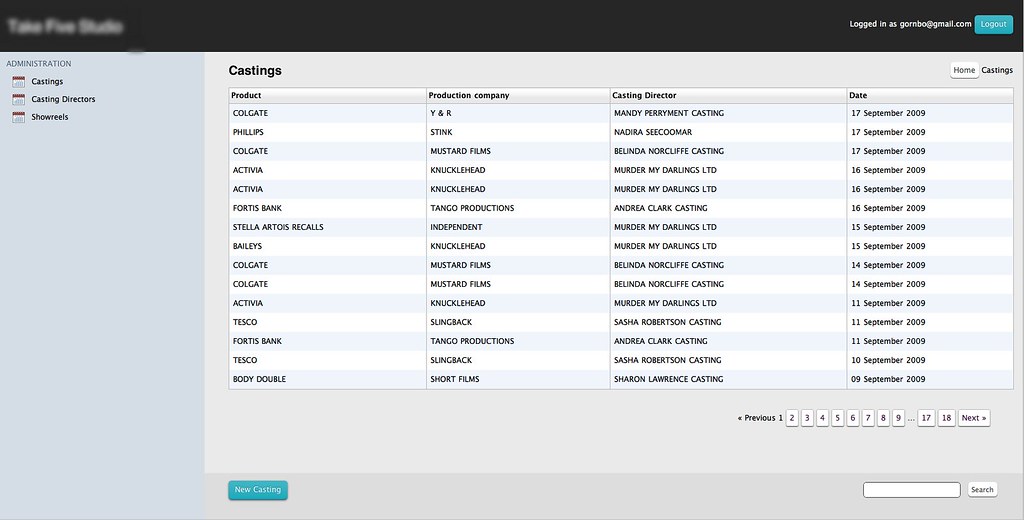The width and height of the screenshot is (1024, 520).
Task: Create a New Casting
Action: coord(258,490)
